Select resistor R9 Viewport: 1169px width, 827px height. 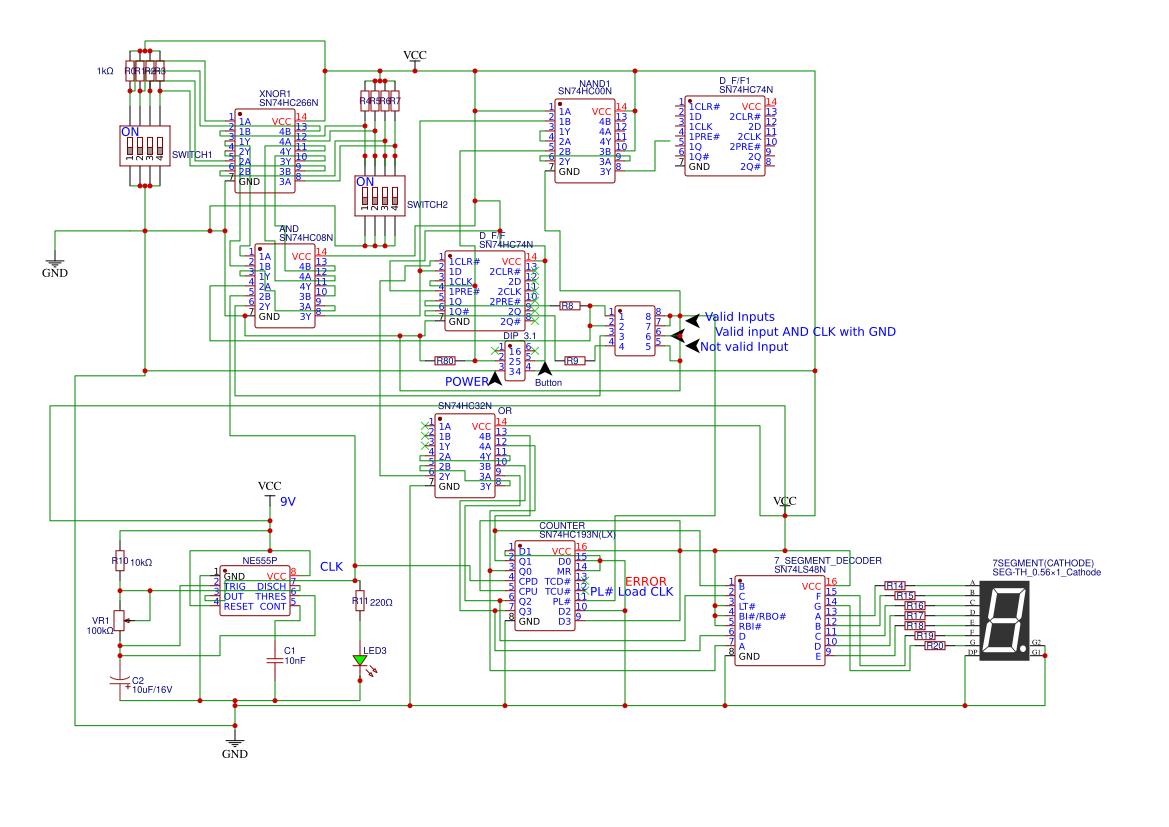click(x=573, y=361)
